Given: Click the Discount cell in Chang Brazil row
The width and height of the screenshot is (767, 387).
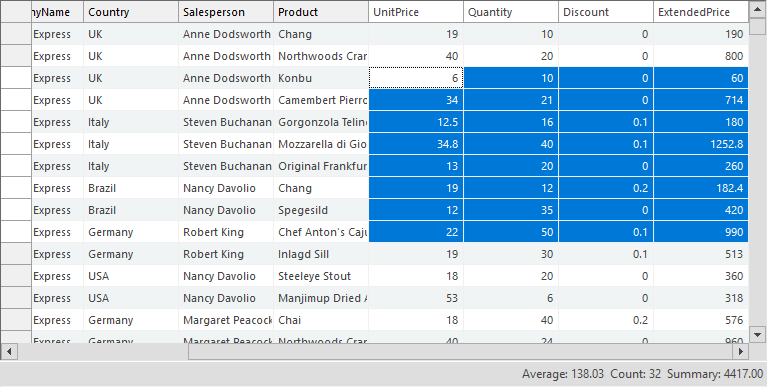Looking at the screenshot, I should point(605,188).
